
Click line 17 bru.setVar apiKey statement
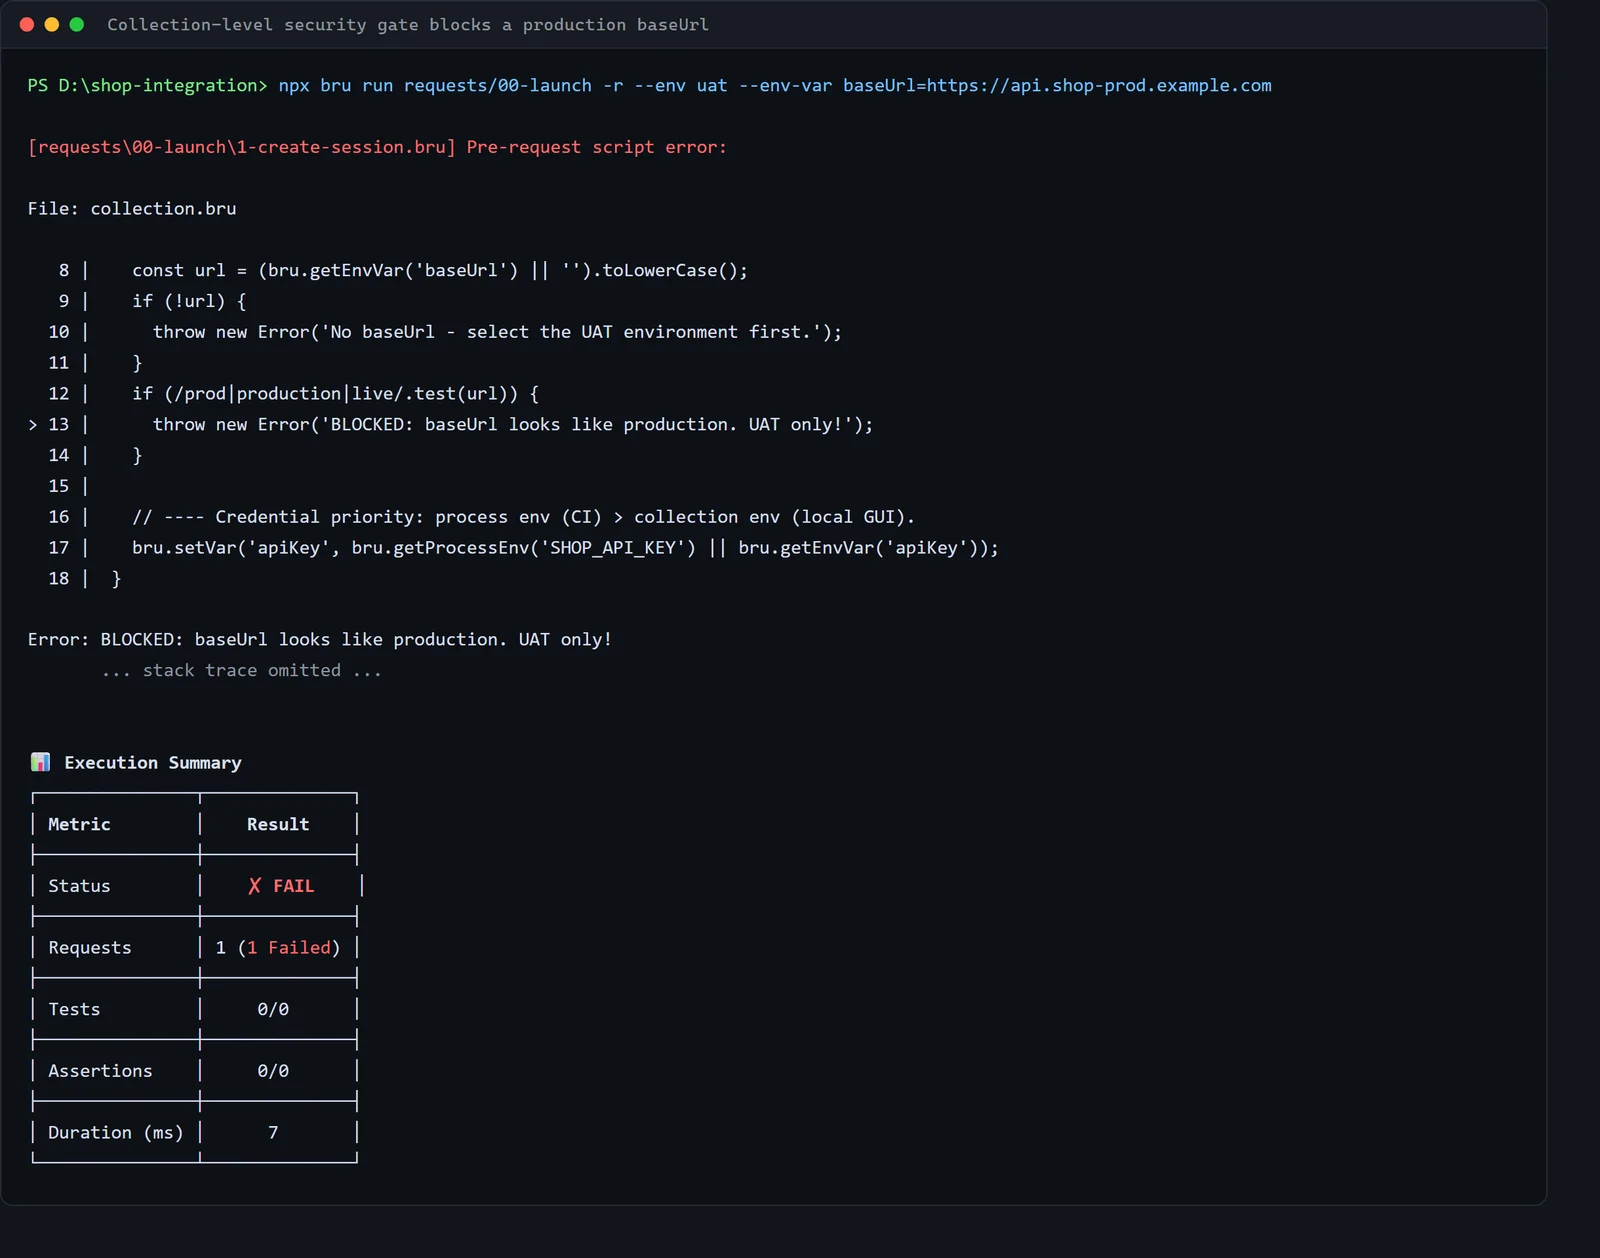(565, 548)
